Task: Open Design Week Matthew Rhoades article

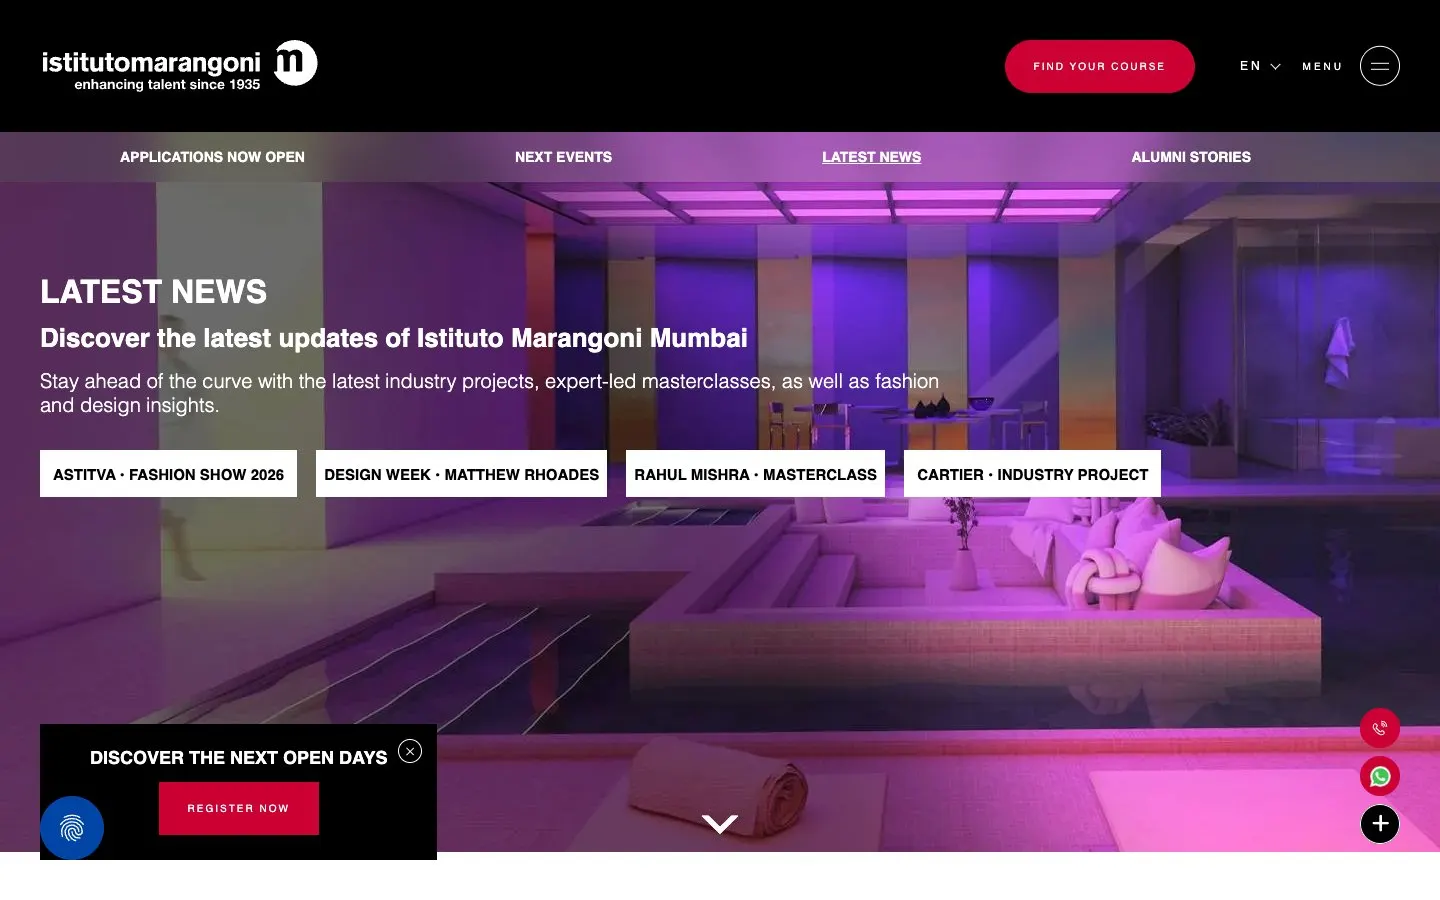Action: click(x=461, y=474)
